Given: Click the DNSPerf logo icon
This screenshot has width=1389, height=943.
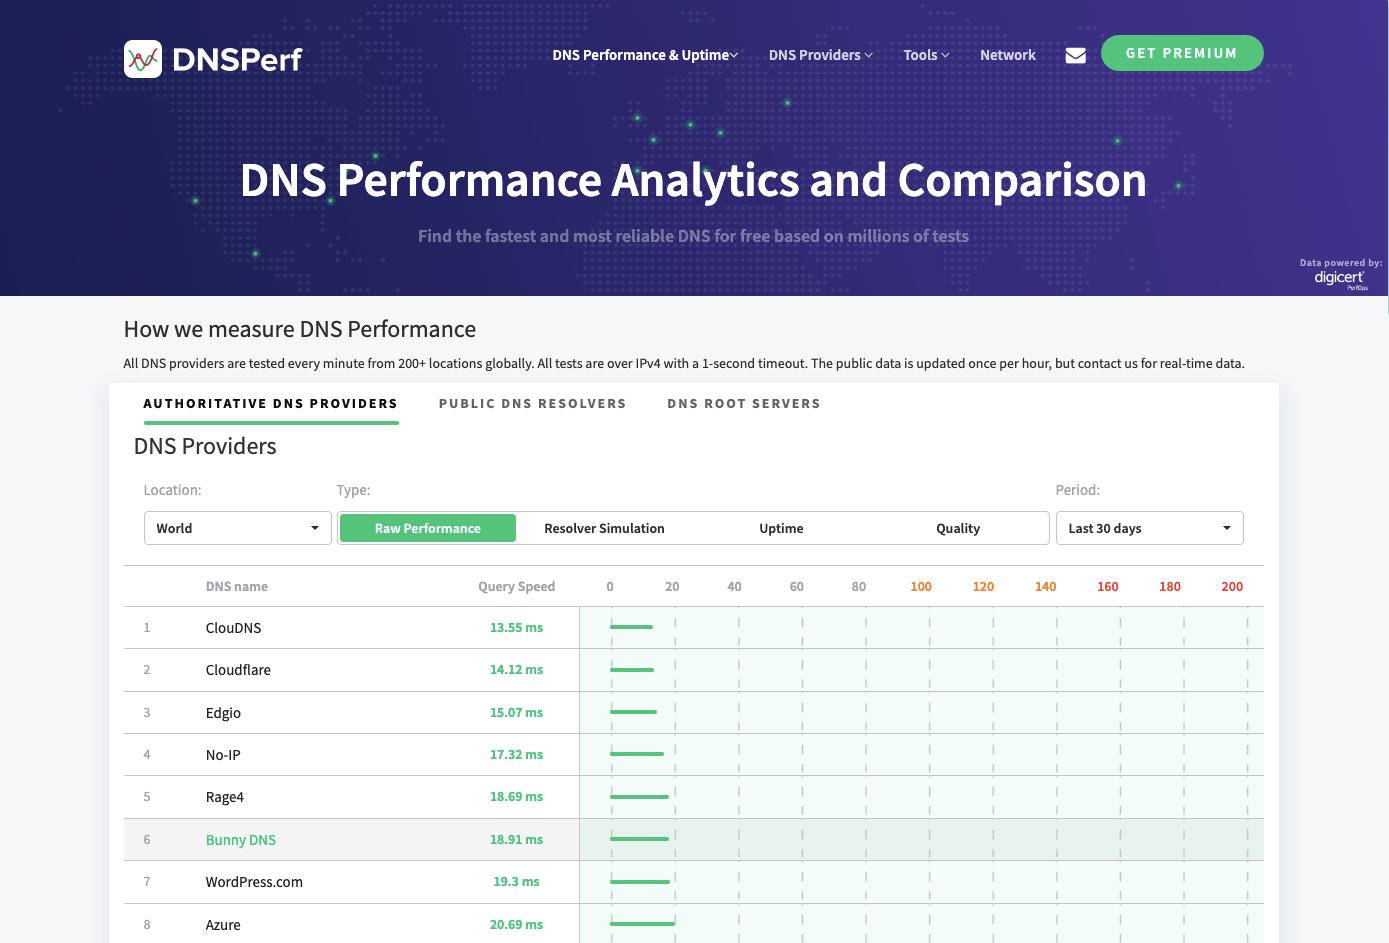Looking at the screenshot, I should tap(143, 59).
